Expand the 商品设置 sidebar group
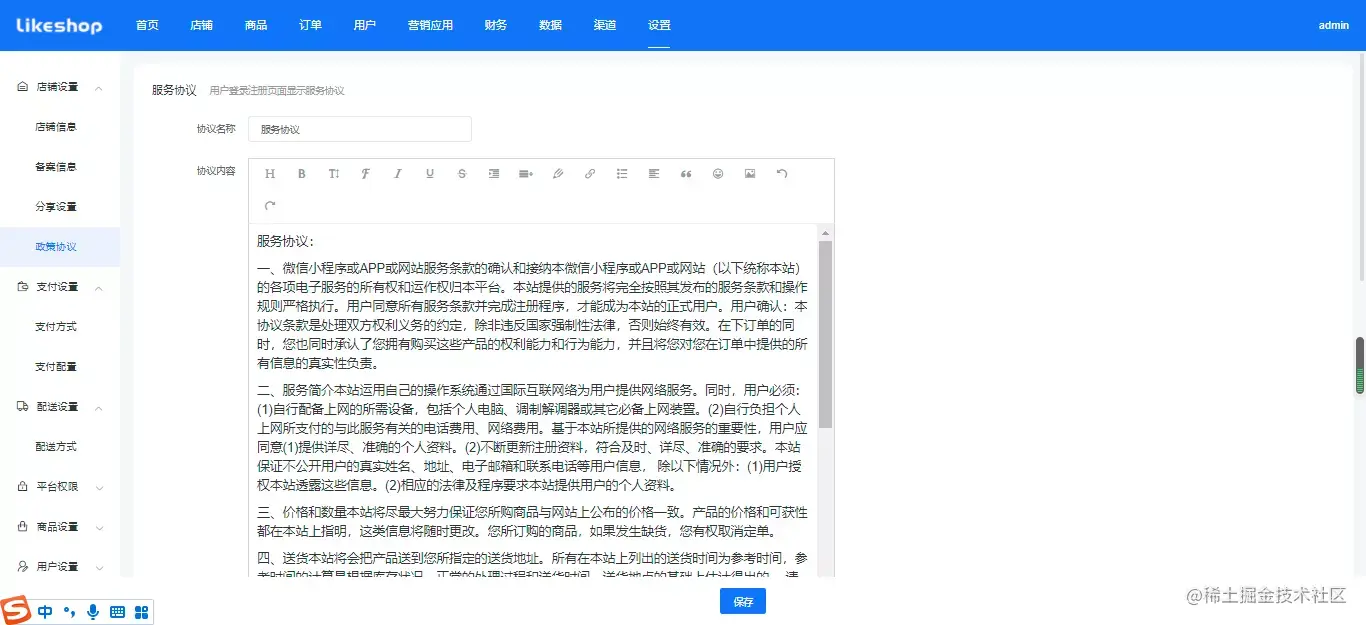 (60, 527)
